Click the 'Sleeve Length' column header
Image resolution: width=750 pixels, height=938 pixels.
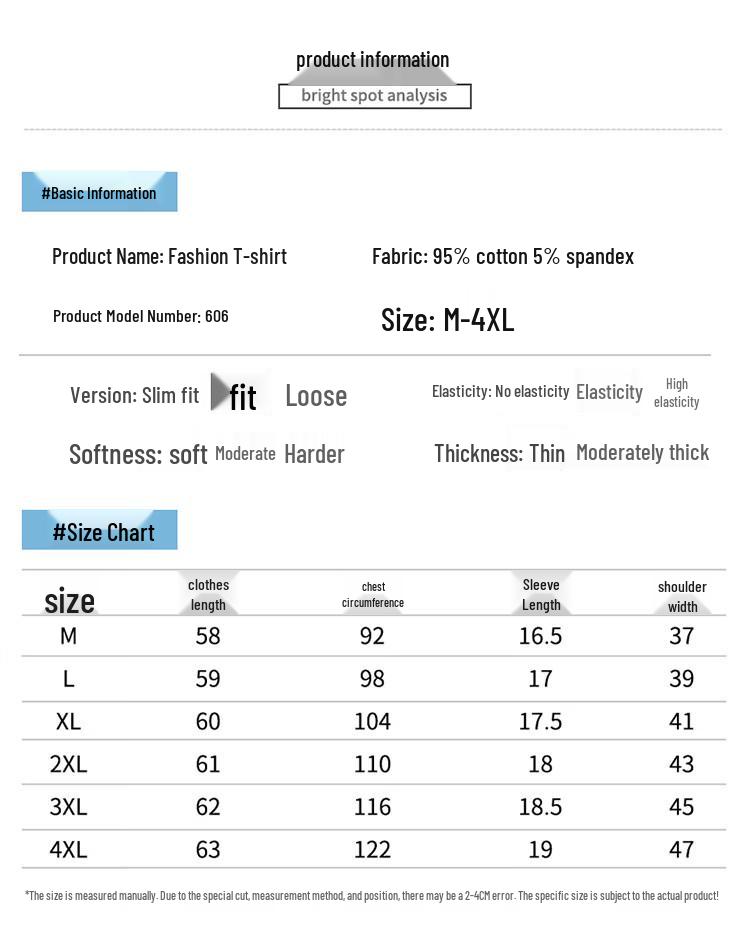click(541, 595)
